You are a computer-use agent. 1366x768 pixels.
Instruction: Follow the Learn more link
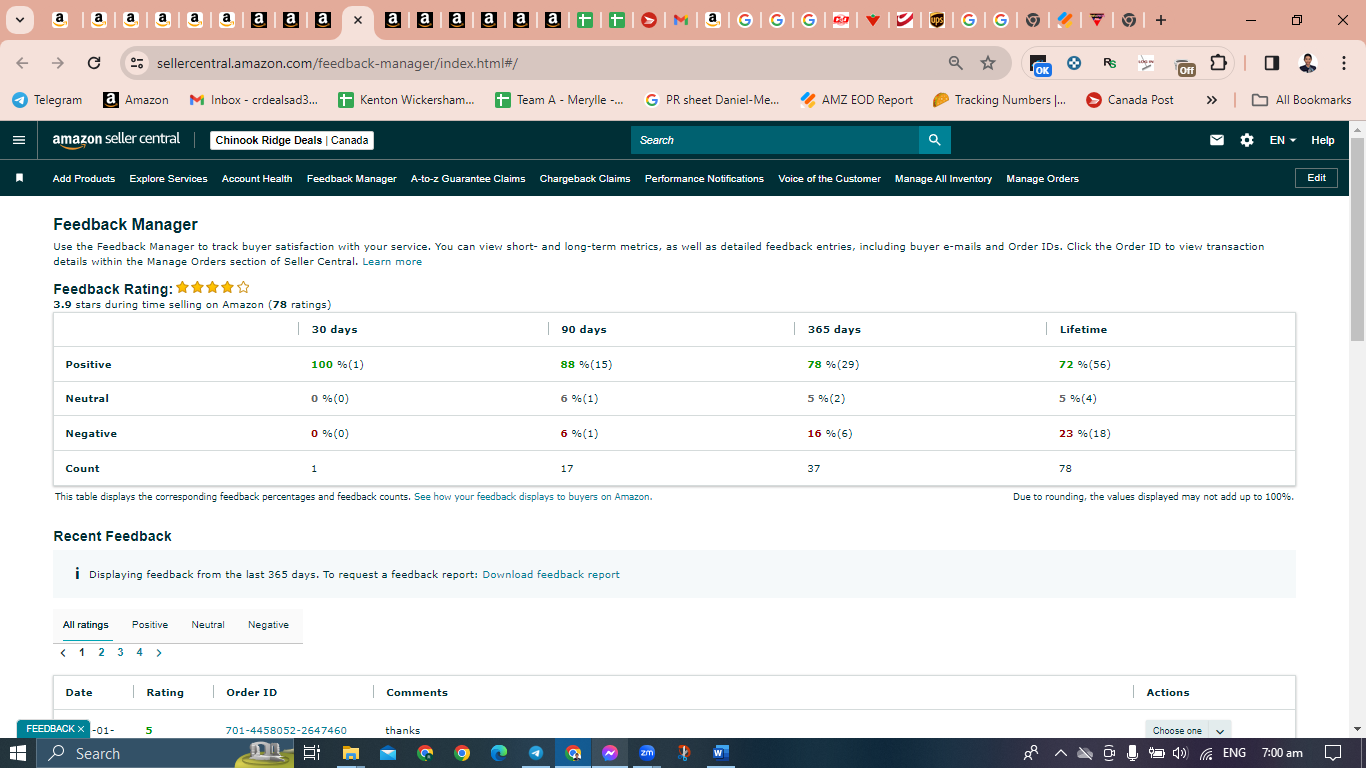(x=392, y=262)
